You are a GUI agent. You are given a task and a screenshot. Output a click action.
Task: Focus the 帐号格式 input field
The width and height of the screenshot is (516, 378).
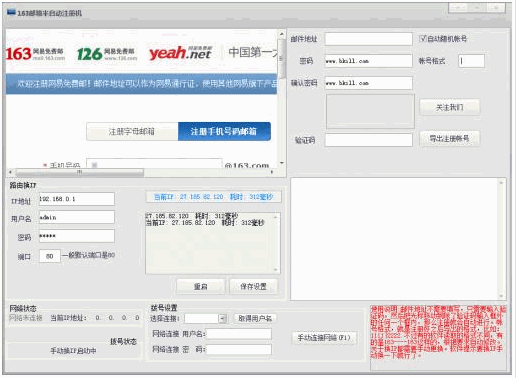click(471, 61)
